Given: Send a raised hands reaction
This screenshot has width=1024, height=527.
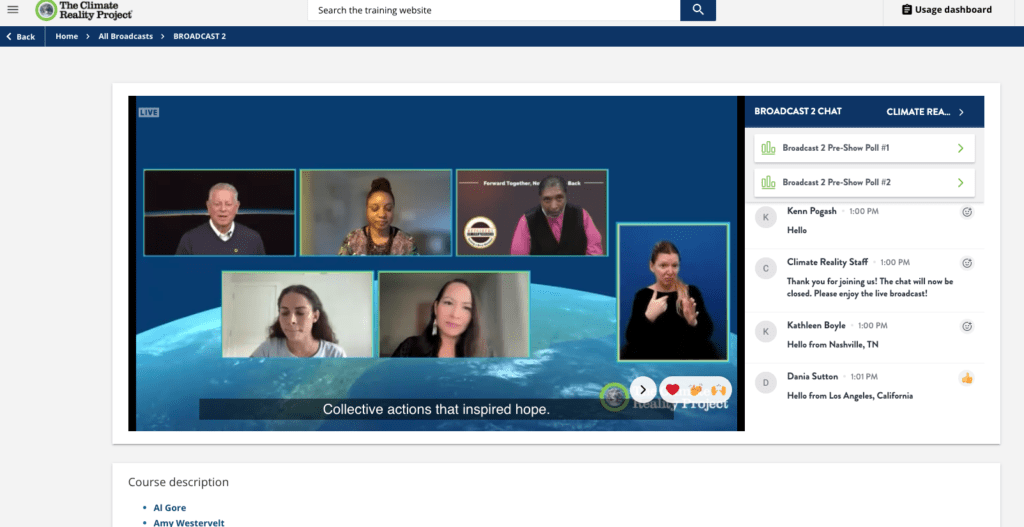Looking at the screenshot, I should [718, 390].
